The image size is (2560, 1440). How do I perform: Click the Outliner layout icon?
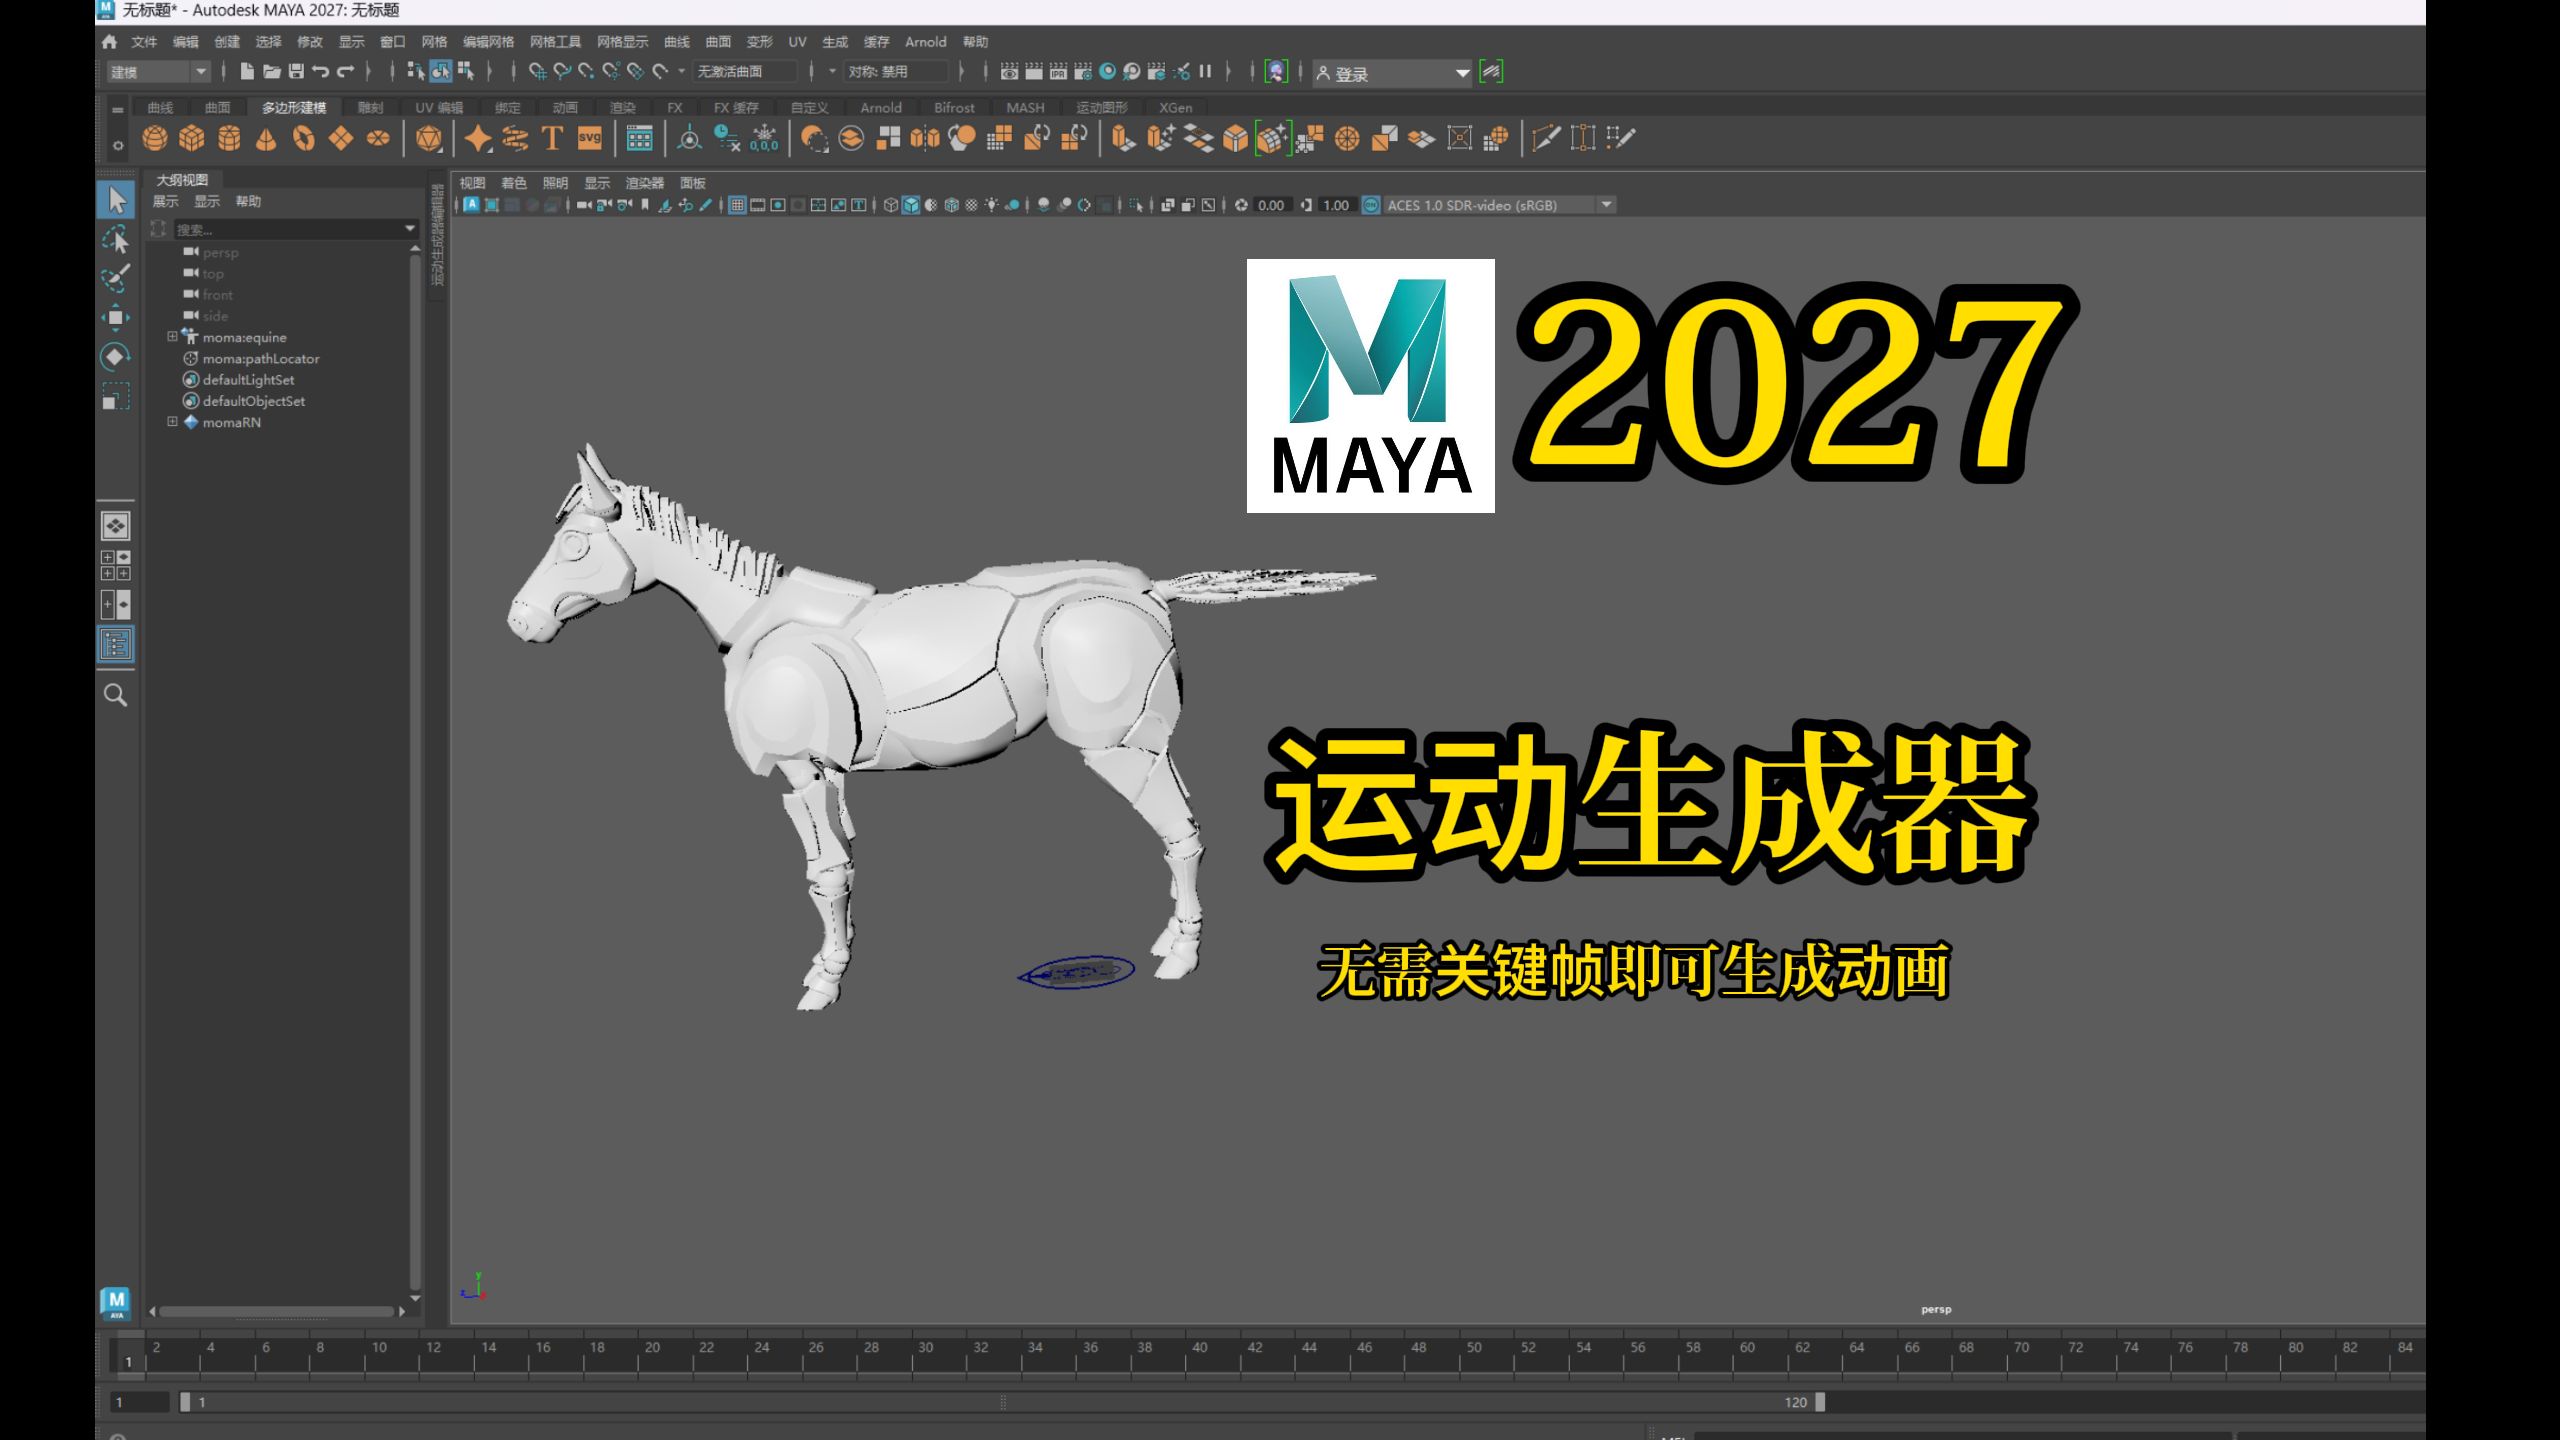[x=116, y=644]
